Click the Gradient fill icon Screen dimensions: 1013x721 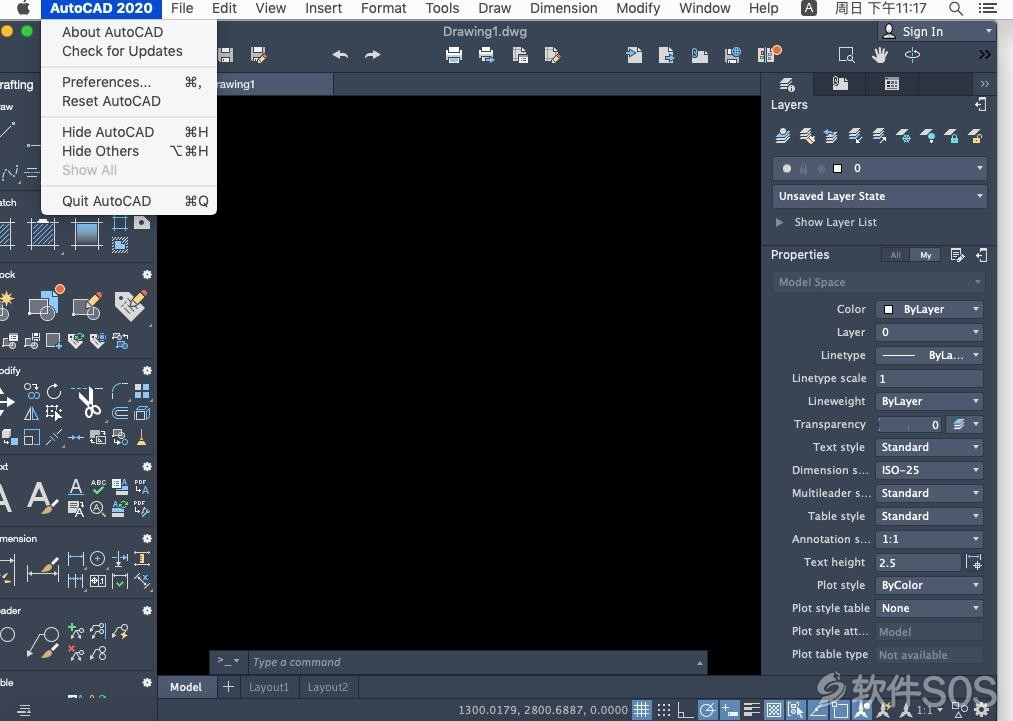point(87,233)
